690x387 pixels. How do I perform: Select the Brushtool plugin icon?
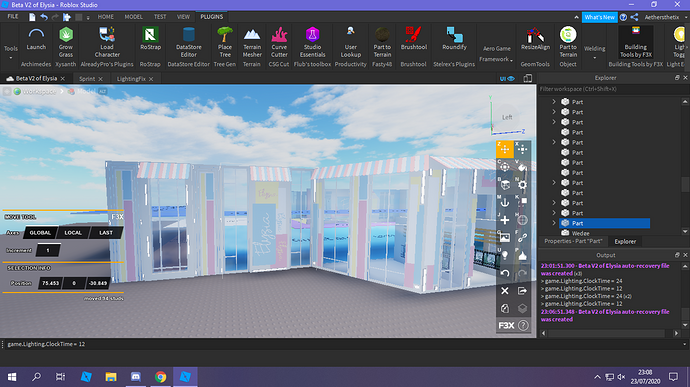coord(414,39)
